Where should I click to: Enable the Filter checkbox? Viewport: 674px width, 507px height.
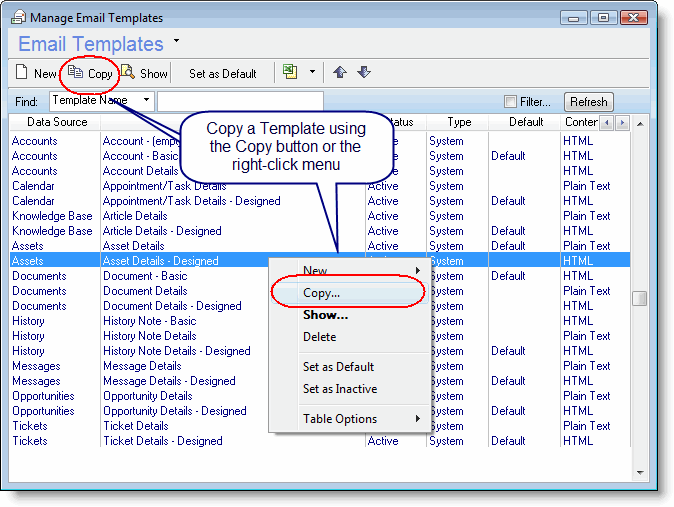511,102
